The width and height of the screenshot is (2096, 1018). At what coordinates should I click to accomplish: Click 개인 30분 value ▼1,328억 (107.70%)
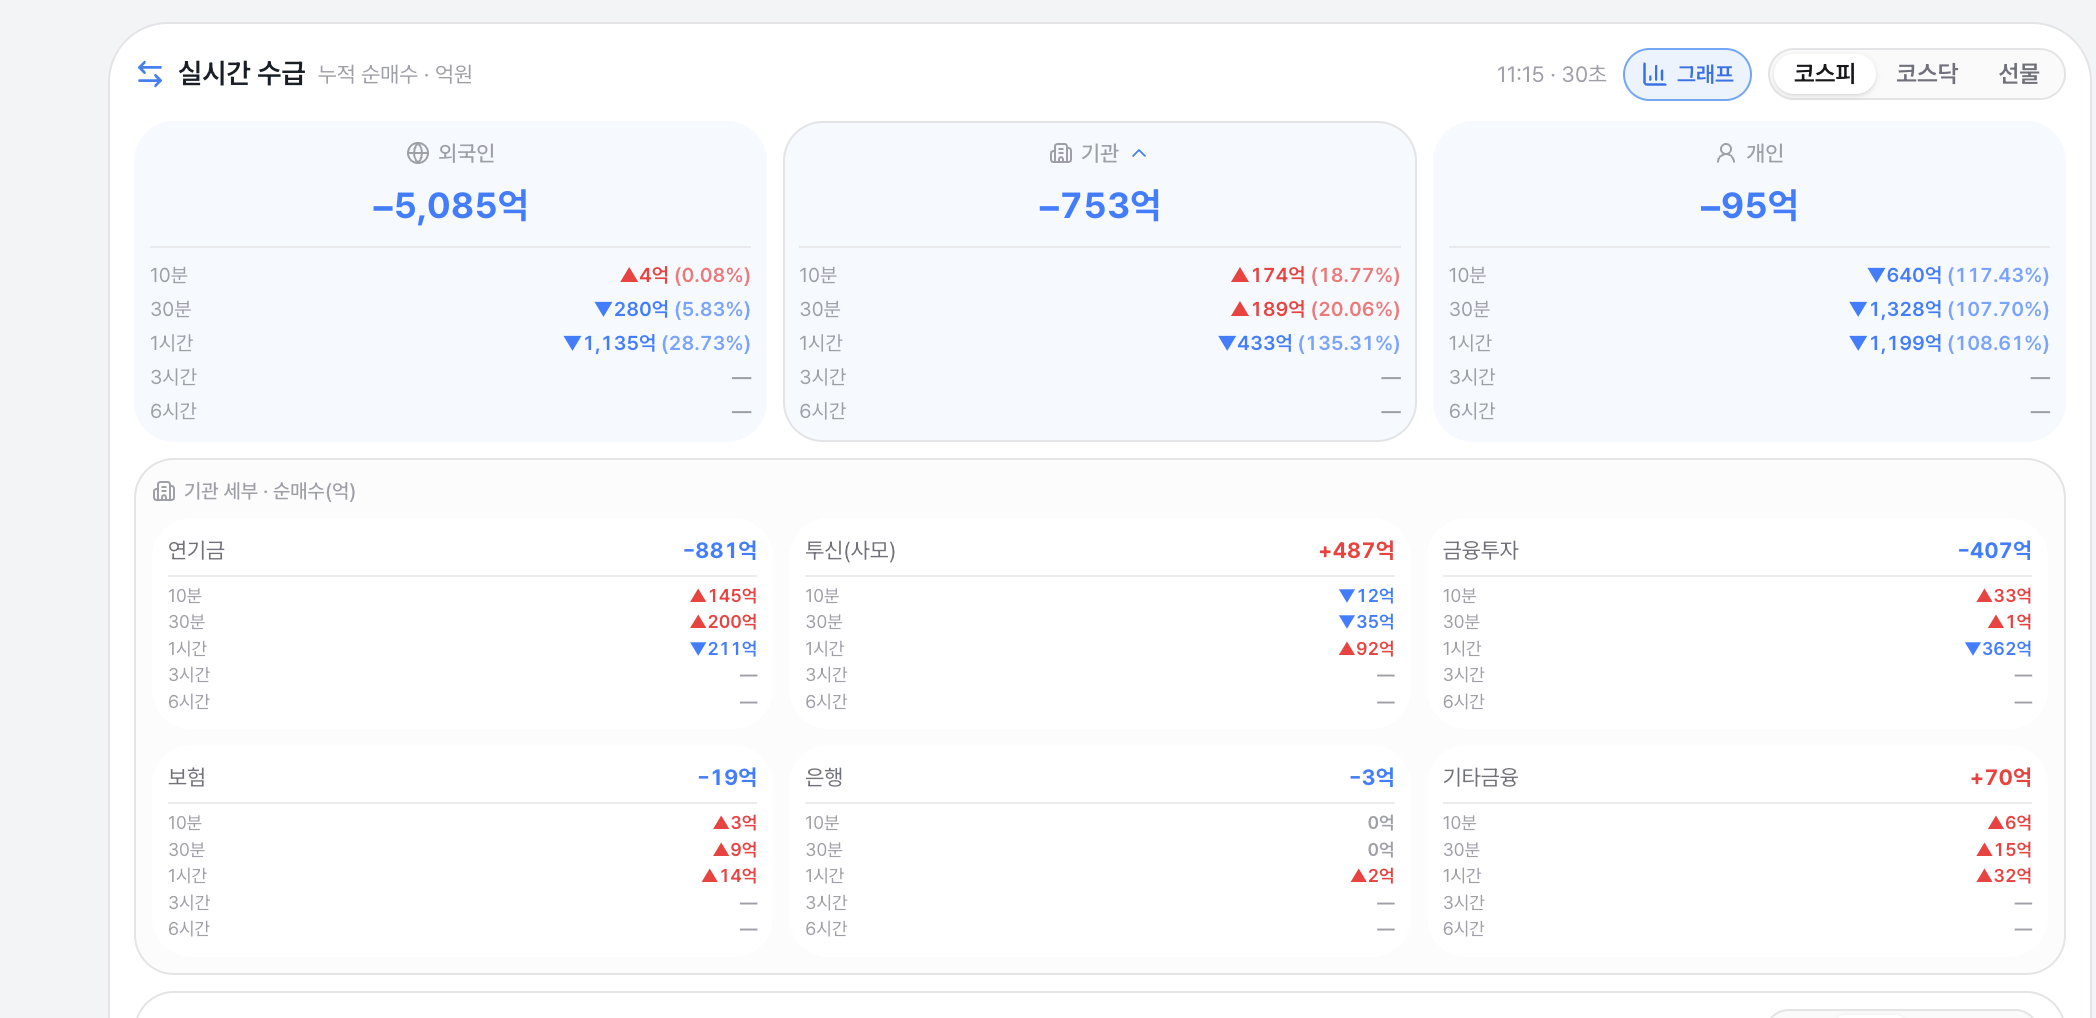tap(1949, 309)
